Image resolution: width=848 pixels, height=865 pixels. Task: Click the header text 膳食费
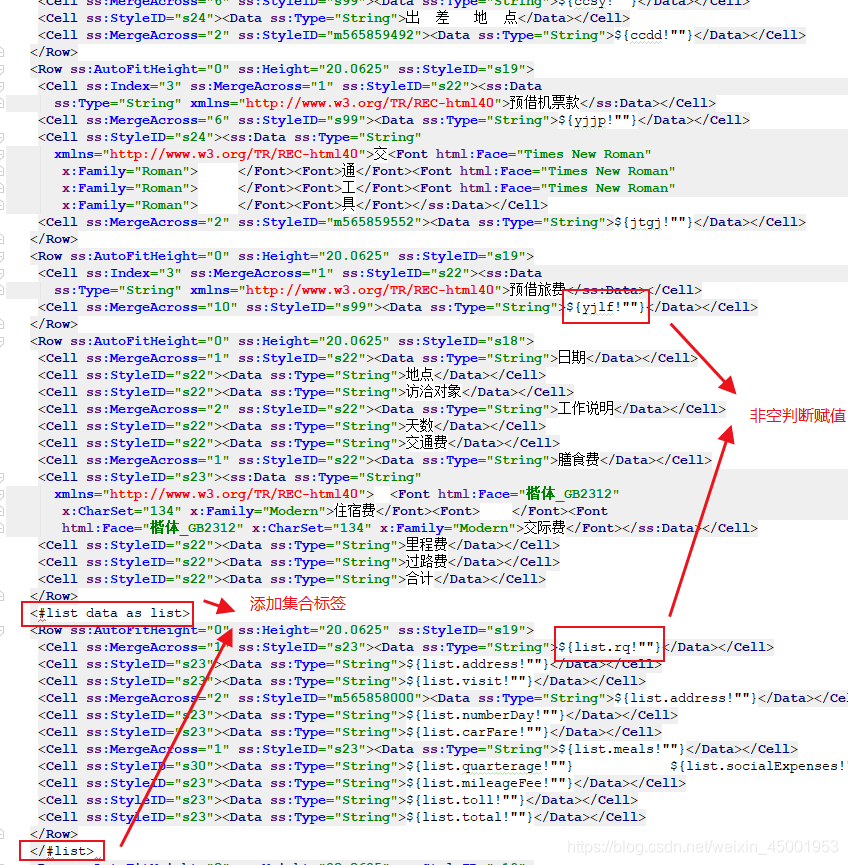[x=579, y=460]
